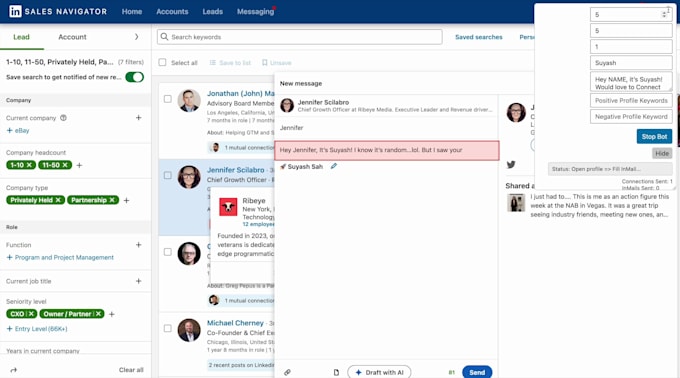Click the Positive Profile Keywords field
The width and height of the screenshot is (680, 378).
[x=631, y=101]
